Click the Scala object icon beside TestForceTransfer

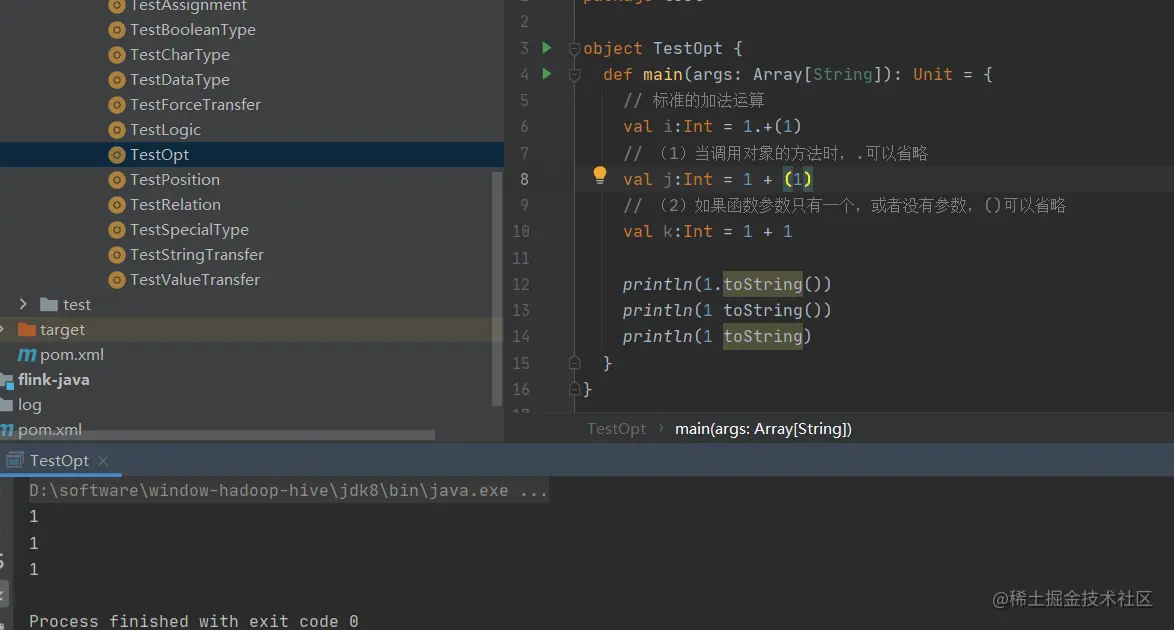tap(116, 105)
